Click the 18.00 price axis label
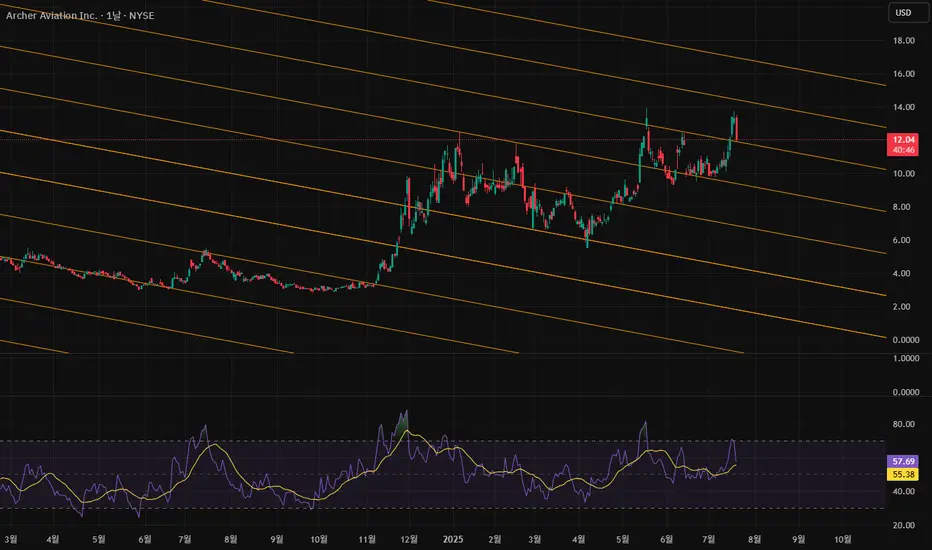The image size is (932, 550). coord(903,40)
